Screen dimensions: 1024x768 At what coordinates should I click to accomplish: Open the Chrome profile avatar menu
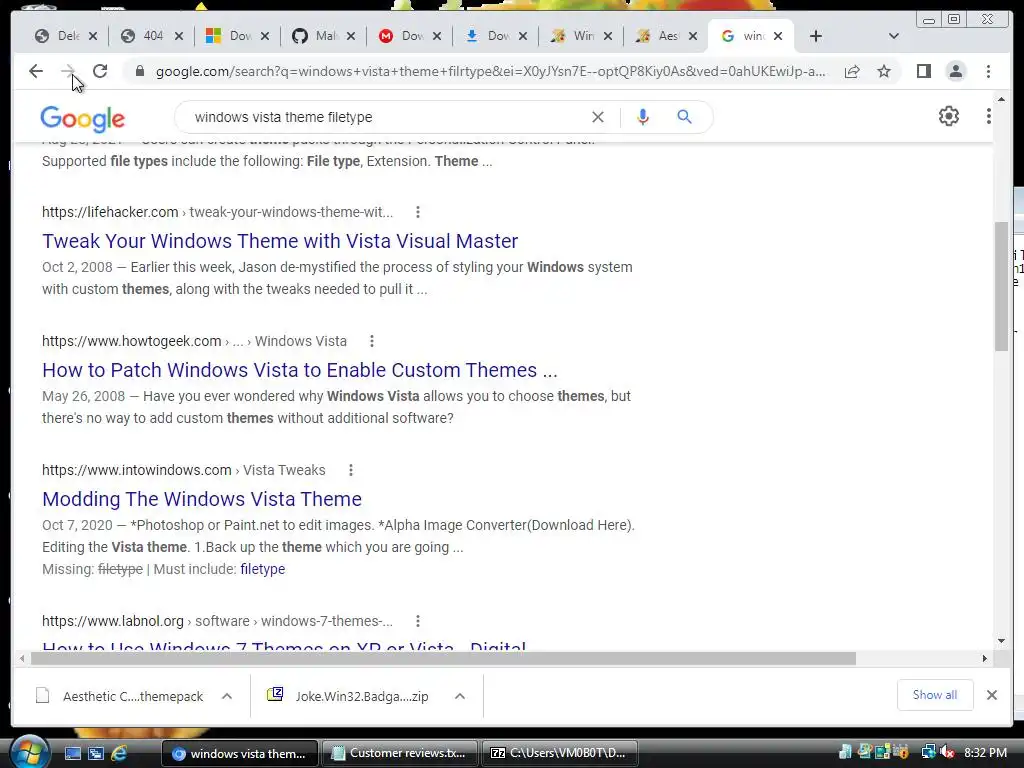click(x=955, y=71)
